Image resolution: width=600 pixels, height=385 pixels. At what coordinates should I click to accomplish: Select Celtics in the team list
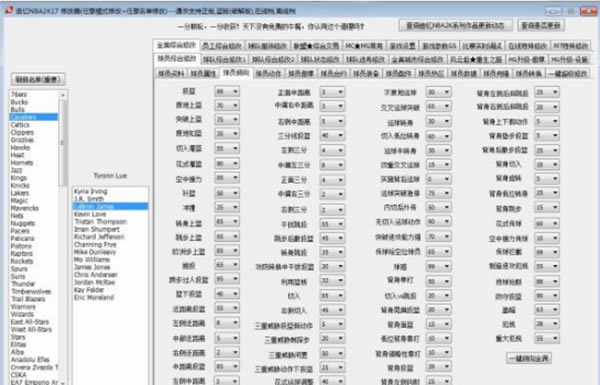coord(20,125)
